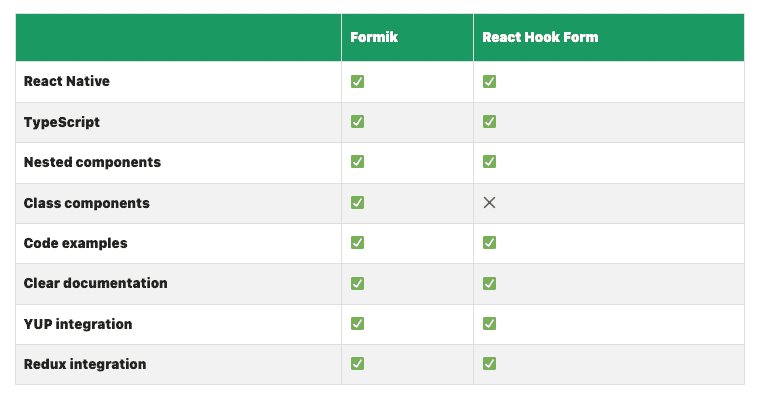The height and width of the screenshot is (399, 762).
Task: Click React Hook Form checkmark for Nested components
Action: tap(489, 161)
